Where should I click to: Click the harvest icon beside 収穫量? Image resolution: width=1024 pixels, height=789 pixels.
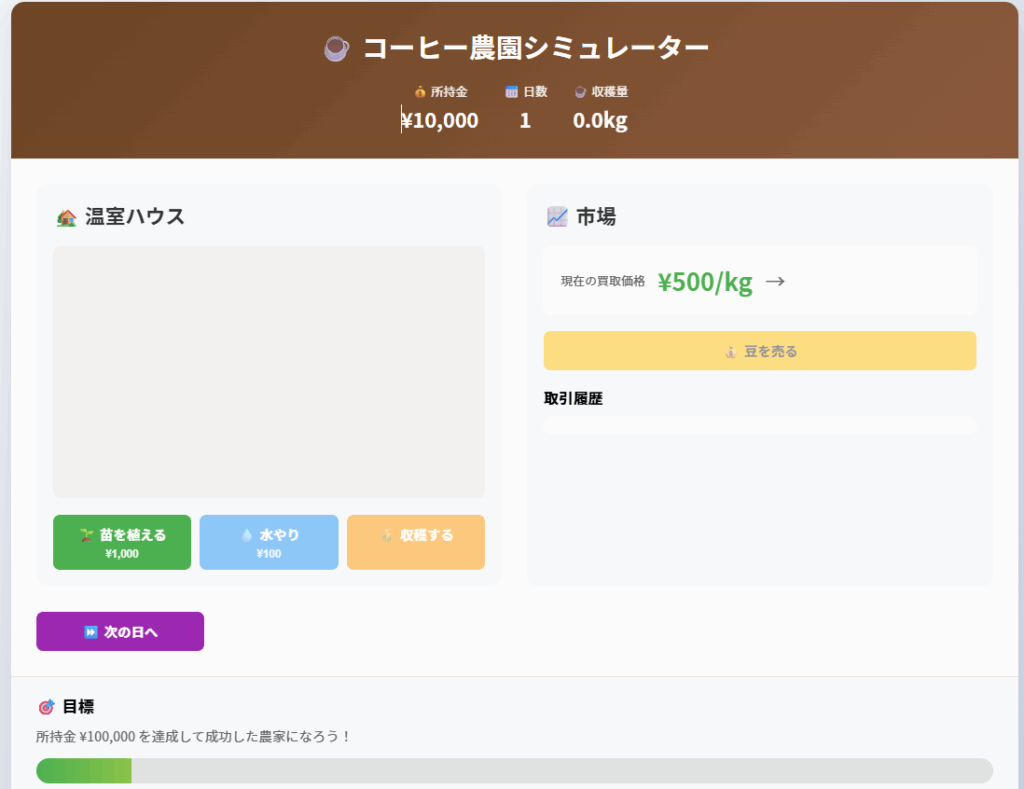click(580, 92)
